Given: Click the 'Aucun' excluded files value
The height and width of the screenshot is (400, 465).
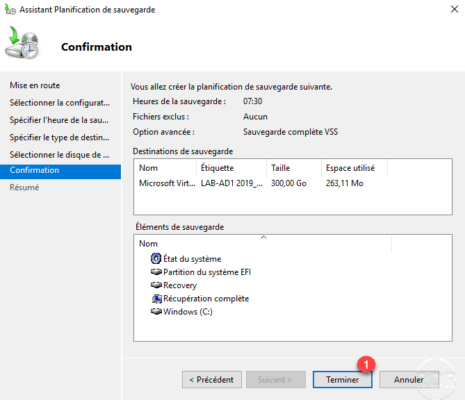Looking at the screenshot, I should (255, 117).
